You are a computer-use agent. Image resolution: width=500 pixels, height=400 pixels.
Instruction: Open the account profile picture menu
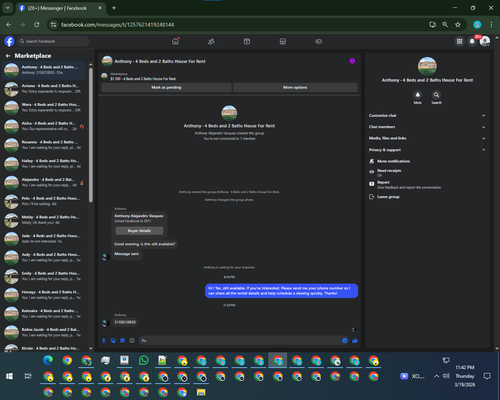tap(485, 41)
